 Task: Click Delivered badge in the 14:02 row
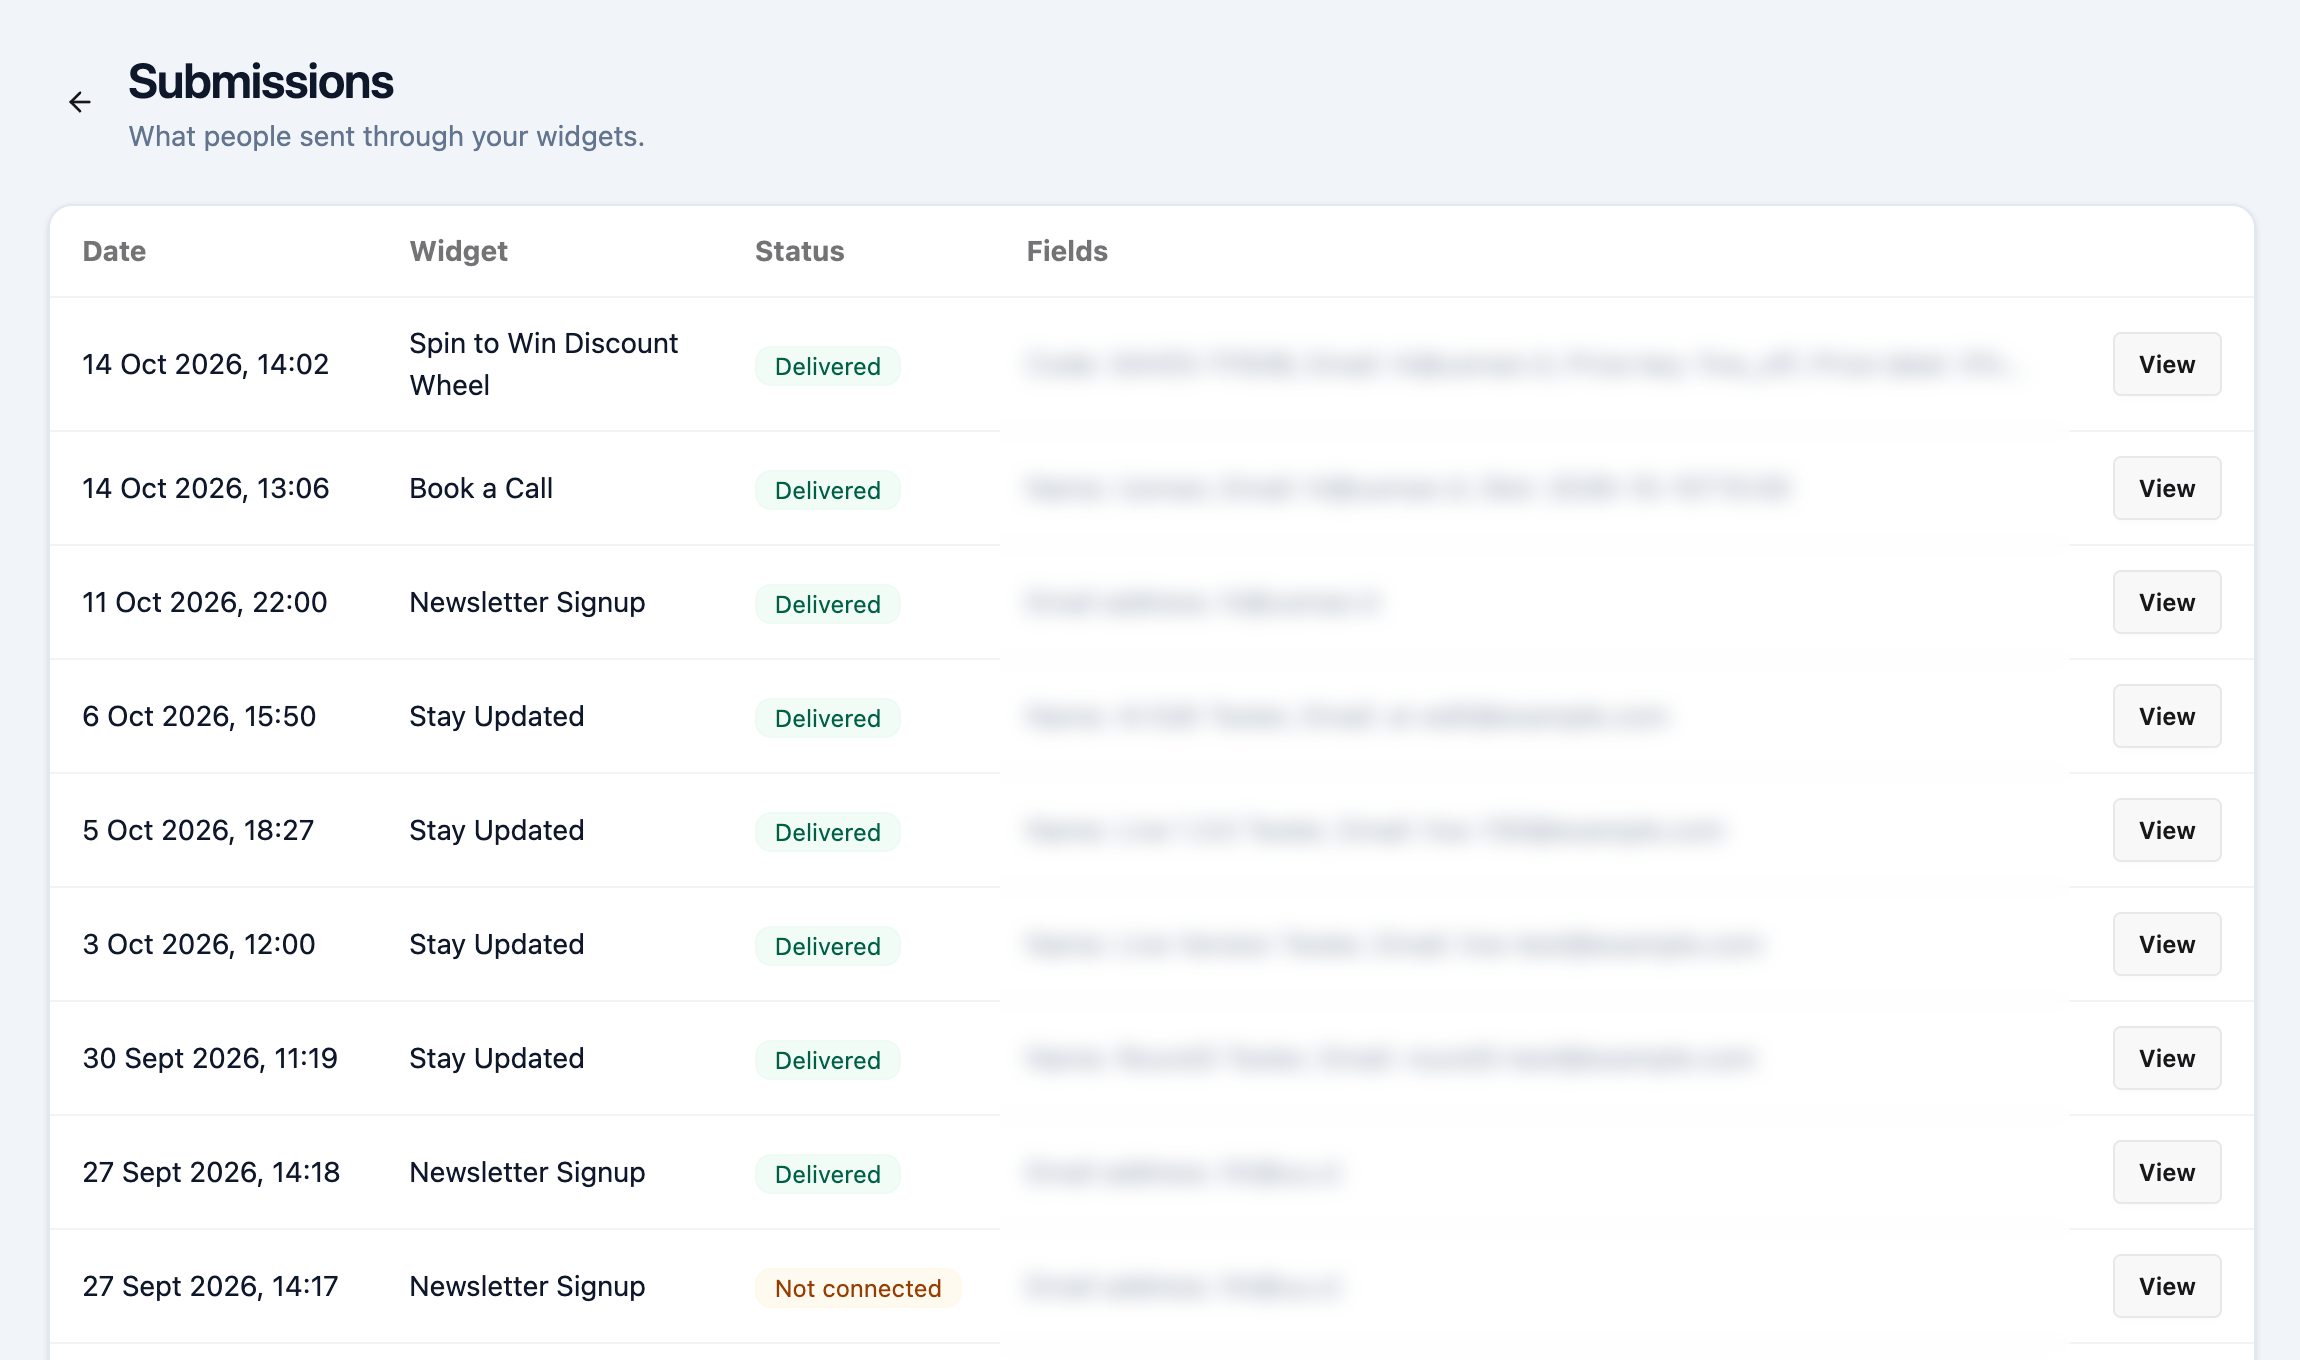click(828, 366)
